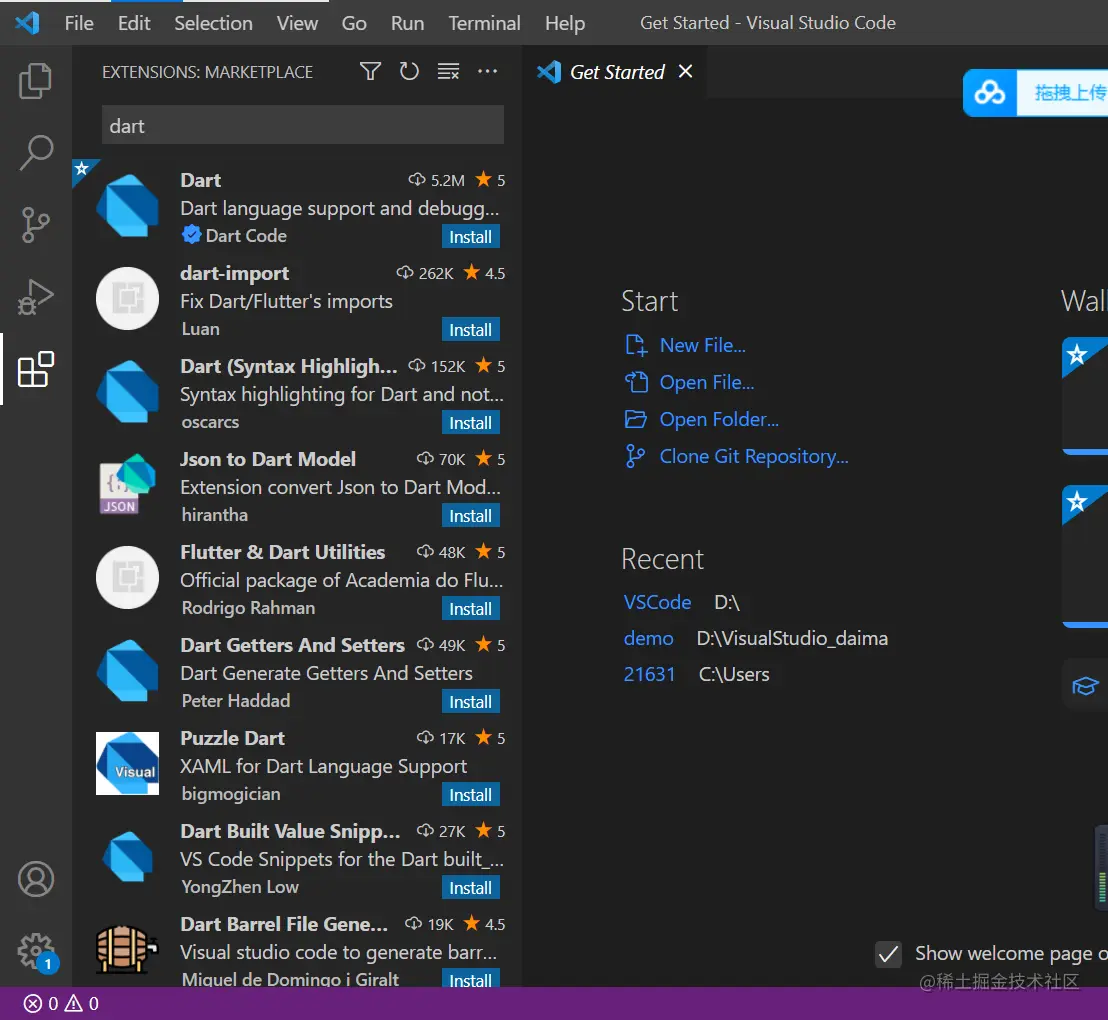Image resolution: width=1108 pixels, height=1020 pixels.
Task: Click the VS Code logo in title bar
Action: coord(27,23)
